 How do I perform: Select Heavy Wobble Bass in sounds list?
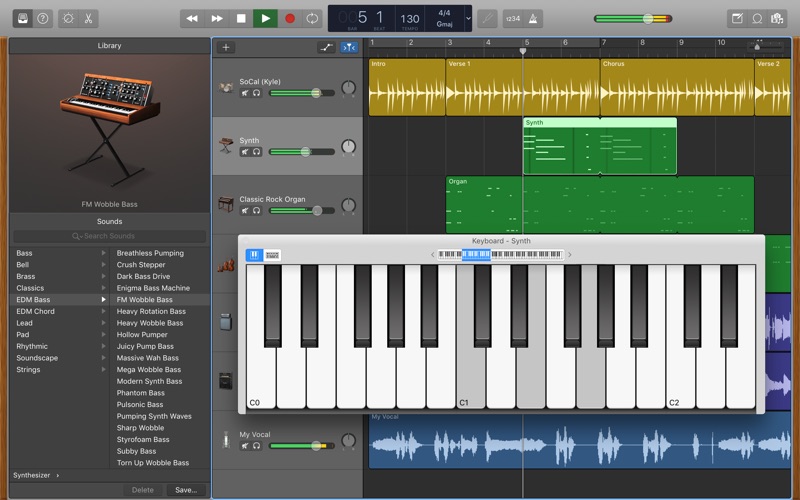point(150,323)
